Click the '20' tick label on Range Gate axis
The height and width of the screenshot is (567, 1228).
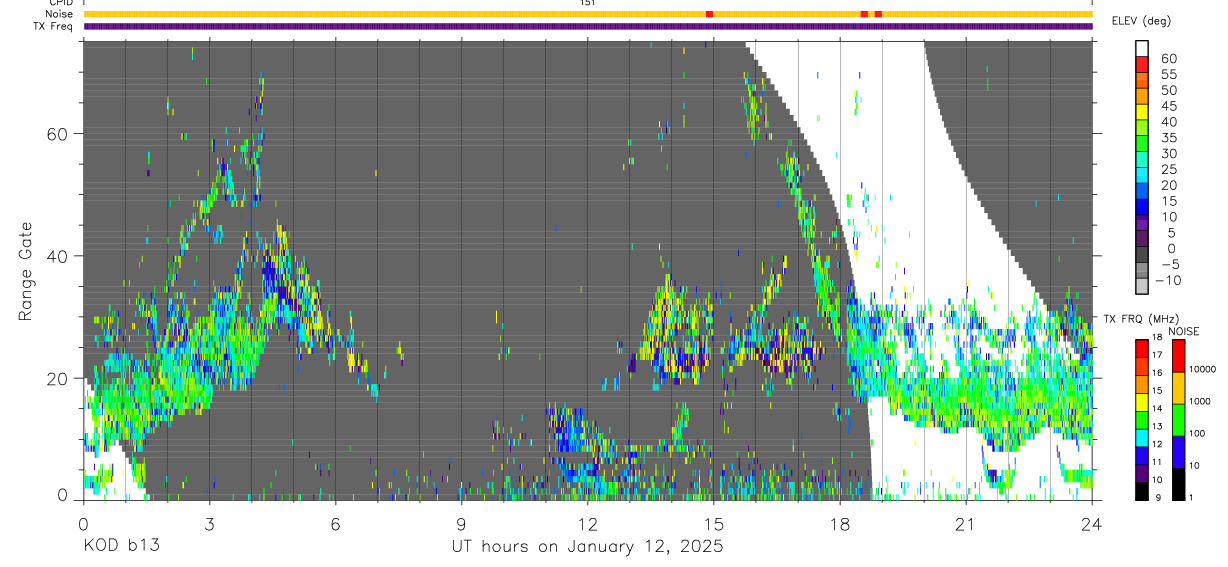59,378
